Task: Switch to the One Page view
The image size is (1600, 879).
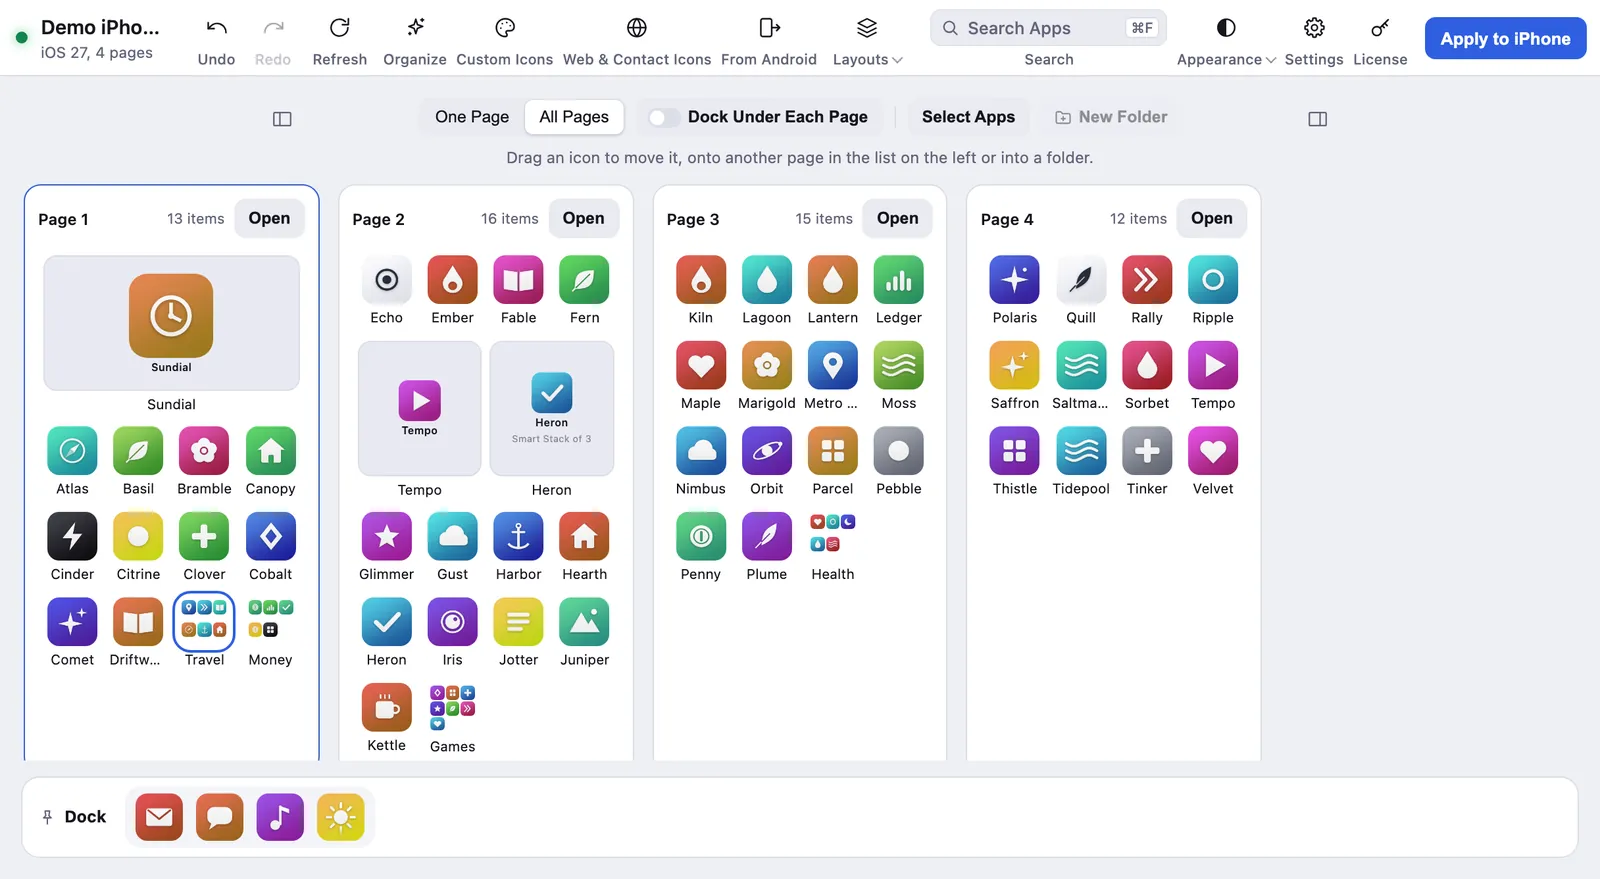Action: 472,117
